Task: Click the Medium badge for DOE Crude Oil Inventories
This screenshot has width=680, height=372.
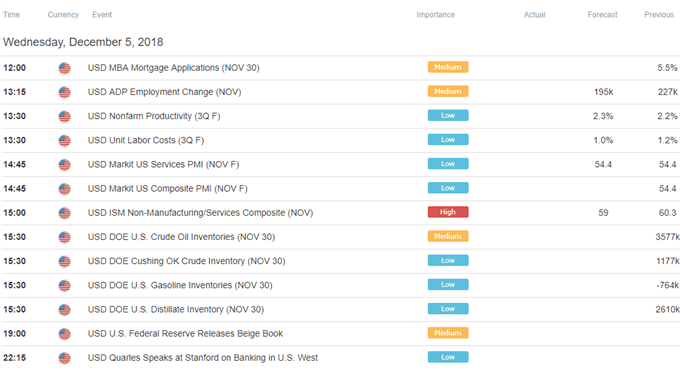Action: tap(448, 236)
